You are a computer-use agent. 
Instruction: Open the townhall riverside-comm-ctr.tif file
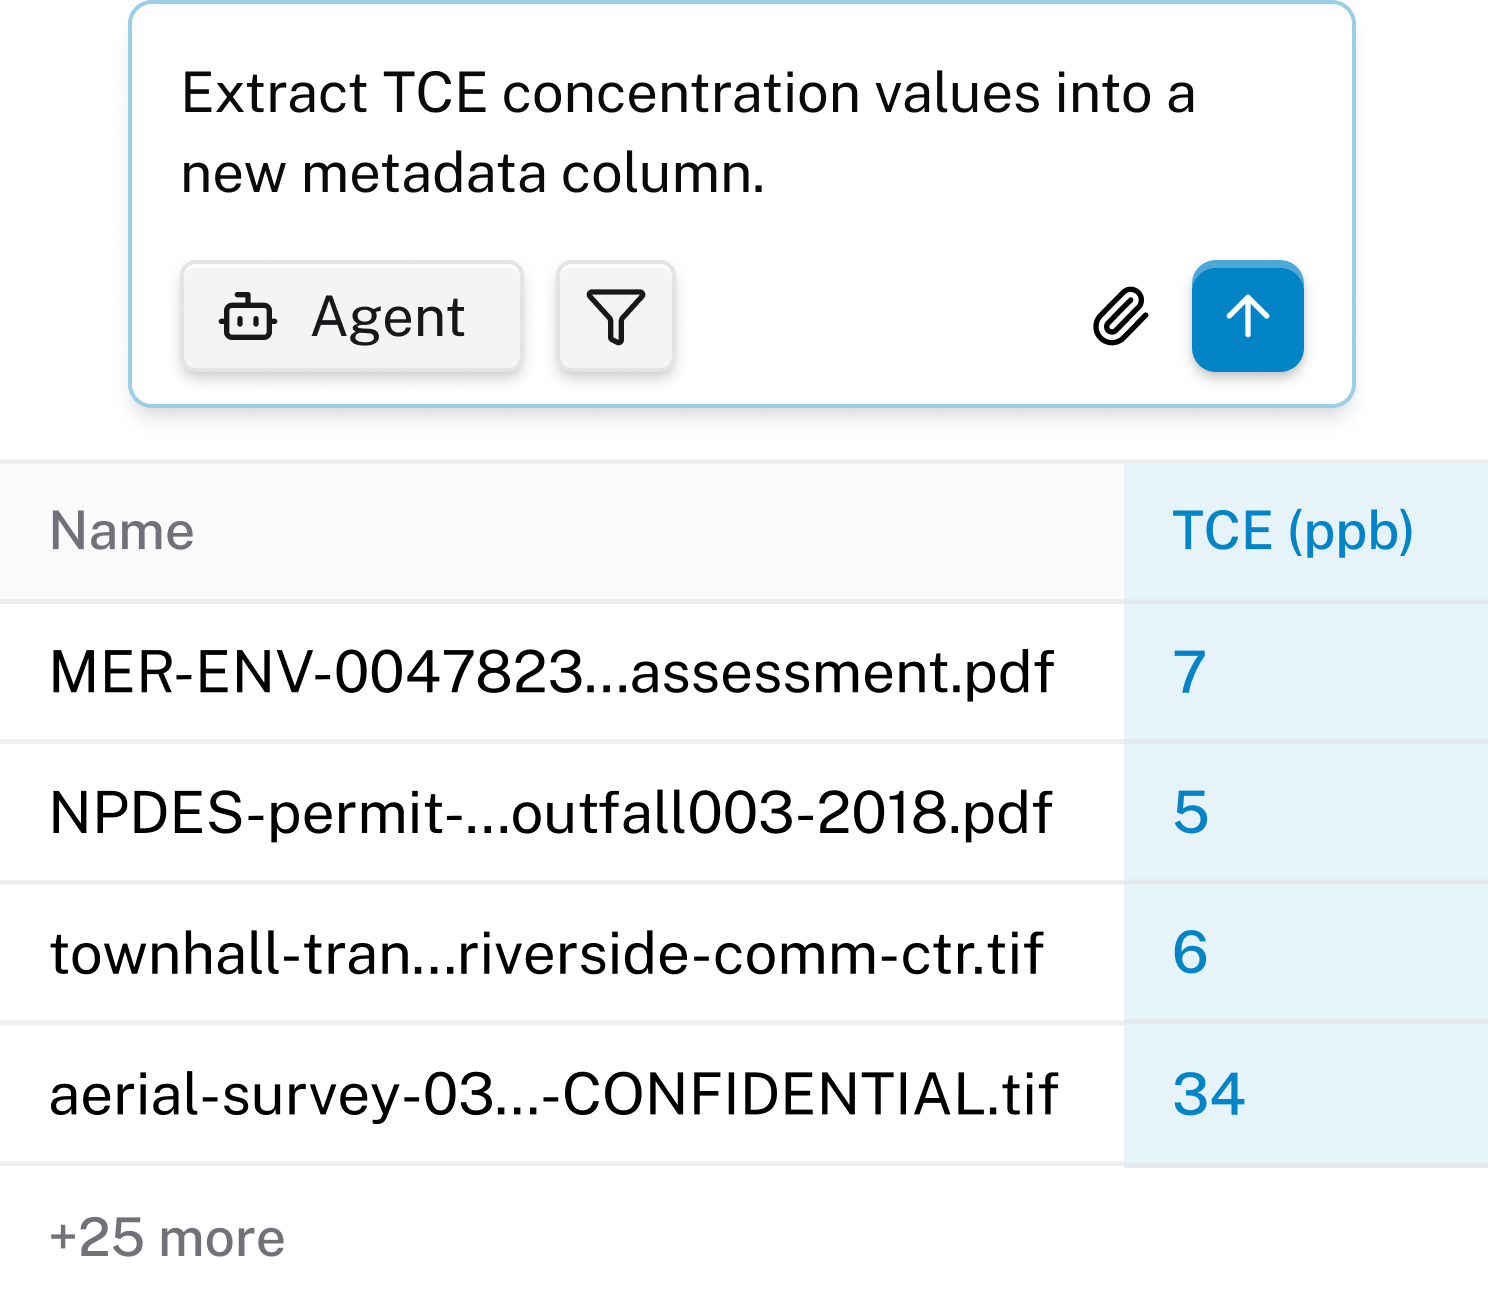(547, 953)
